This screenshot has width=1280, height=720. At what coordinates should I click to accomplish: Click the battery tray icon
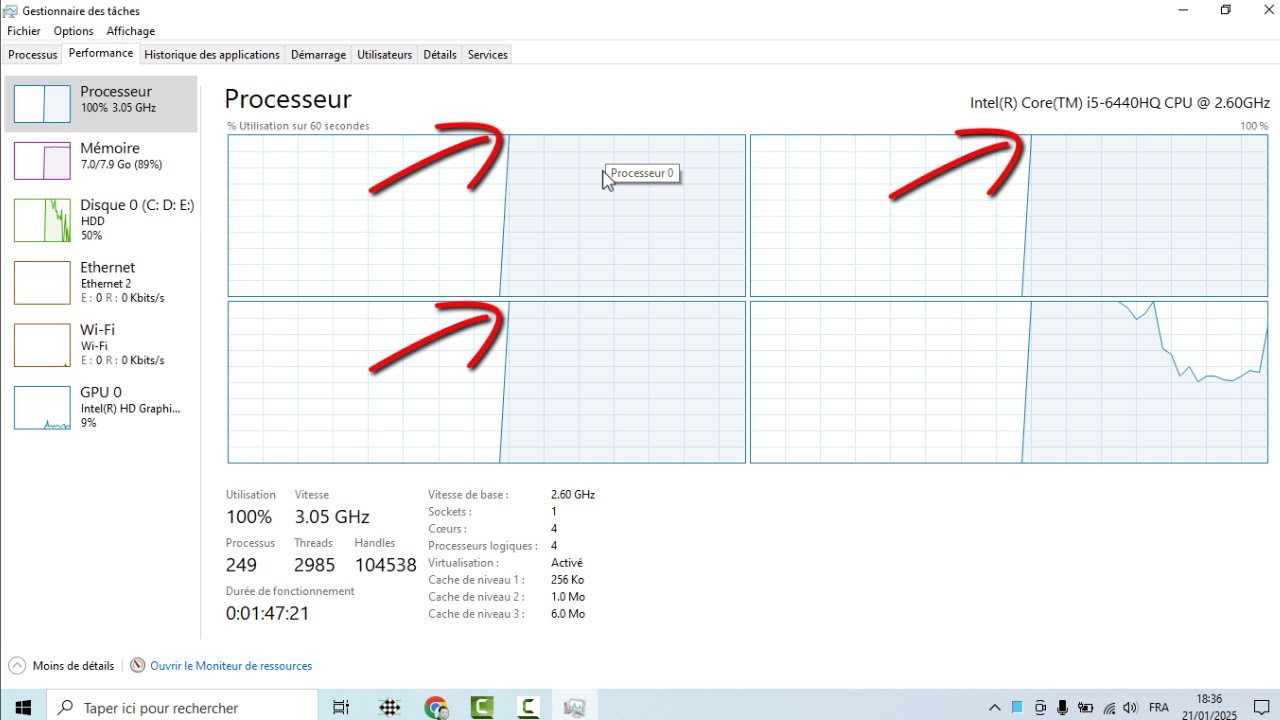pyautogui.click(x=1086, y=708)
